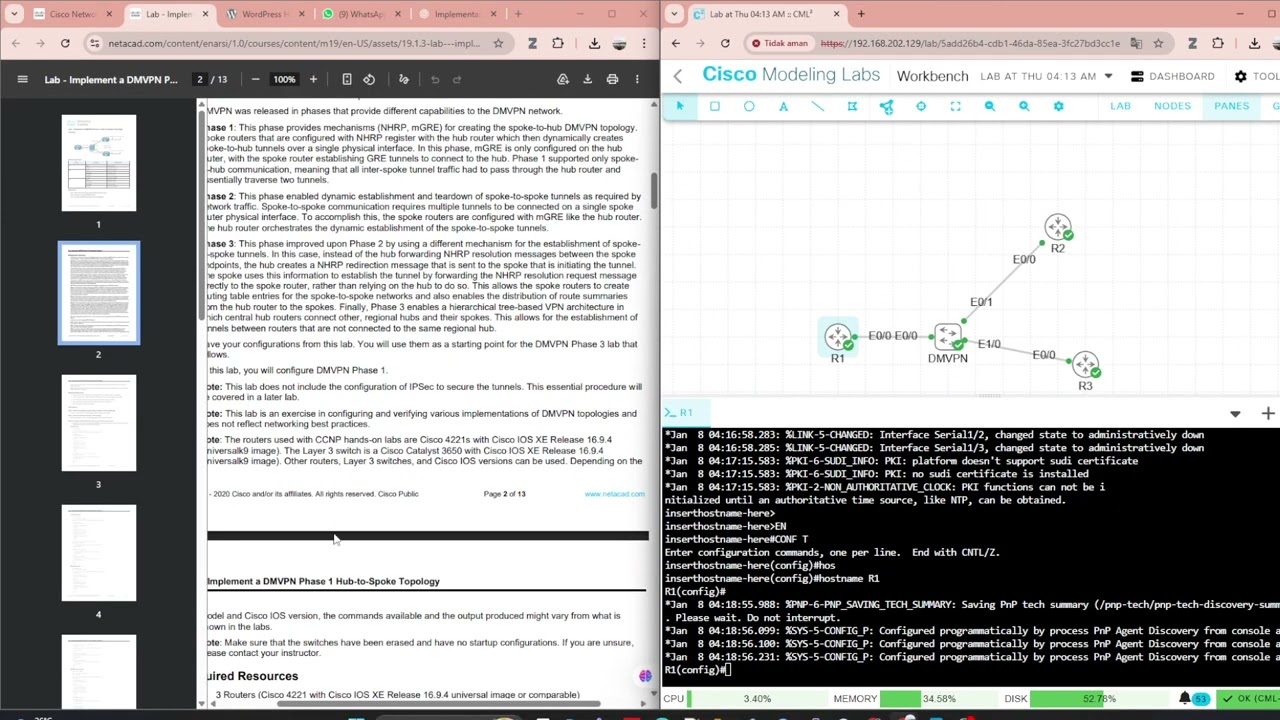Click the PDF page number field
Viewport: 1280px width, 720px height.
point(200,79)
